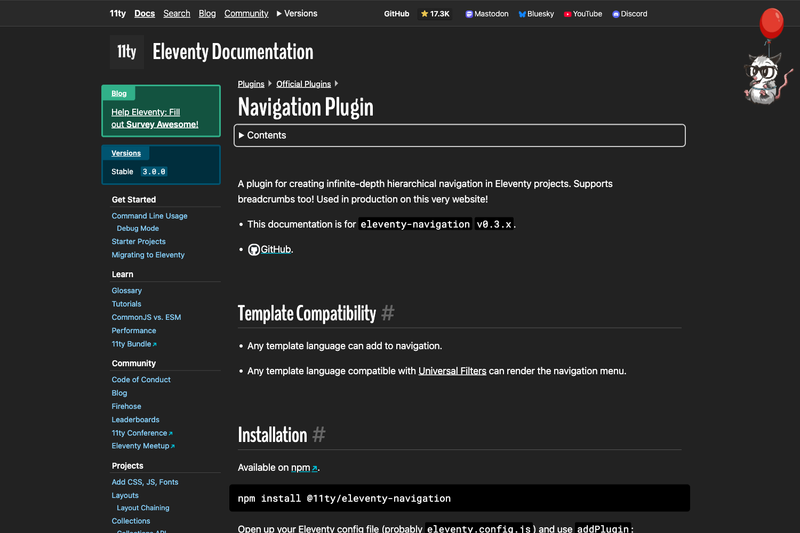Go to the 11ty home link in top nav
Image resolution: width=800 pixels, height=533 pixels.
pos(117,13)
